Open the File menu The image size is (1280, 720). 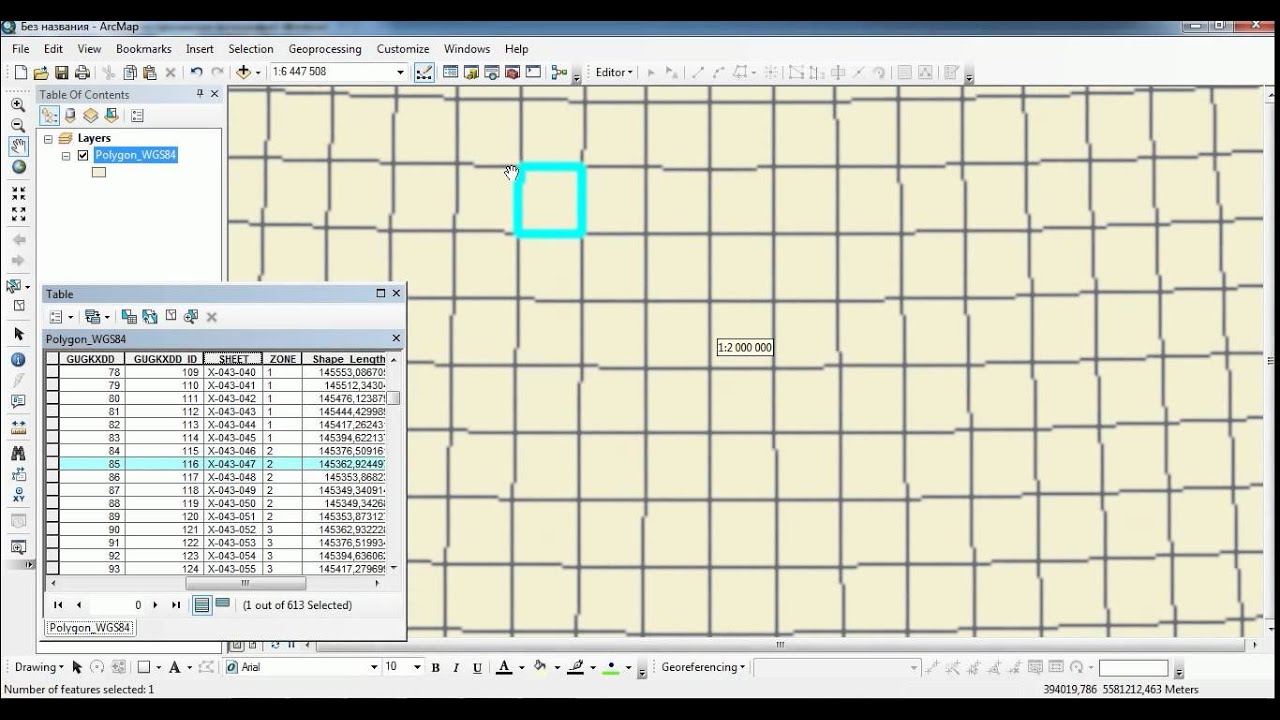pyautogui.click(x=20, y=48)
